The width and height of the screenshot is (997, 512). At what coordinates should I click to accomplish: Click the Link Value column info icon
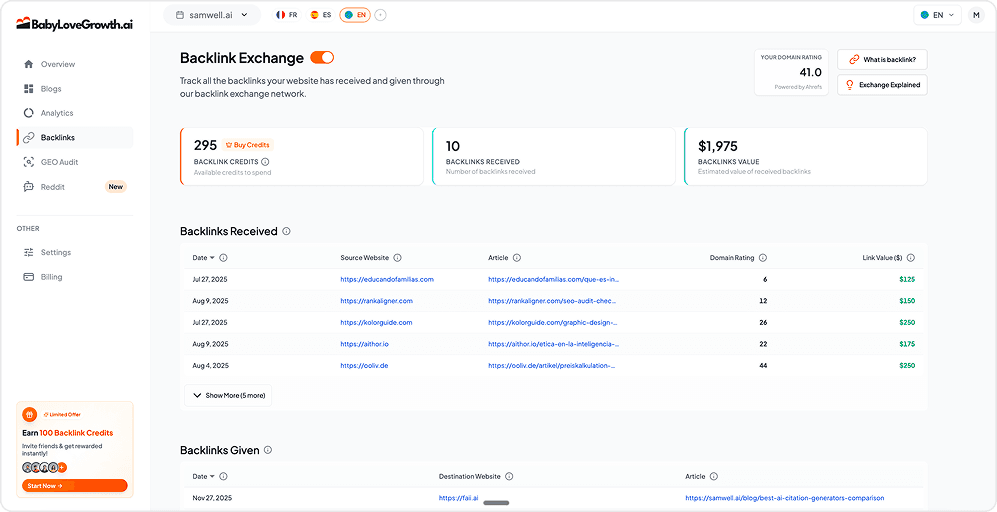pos(910,258)
